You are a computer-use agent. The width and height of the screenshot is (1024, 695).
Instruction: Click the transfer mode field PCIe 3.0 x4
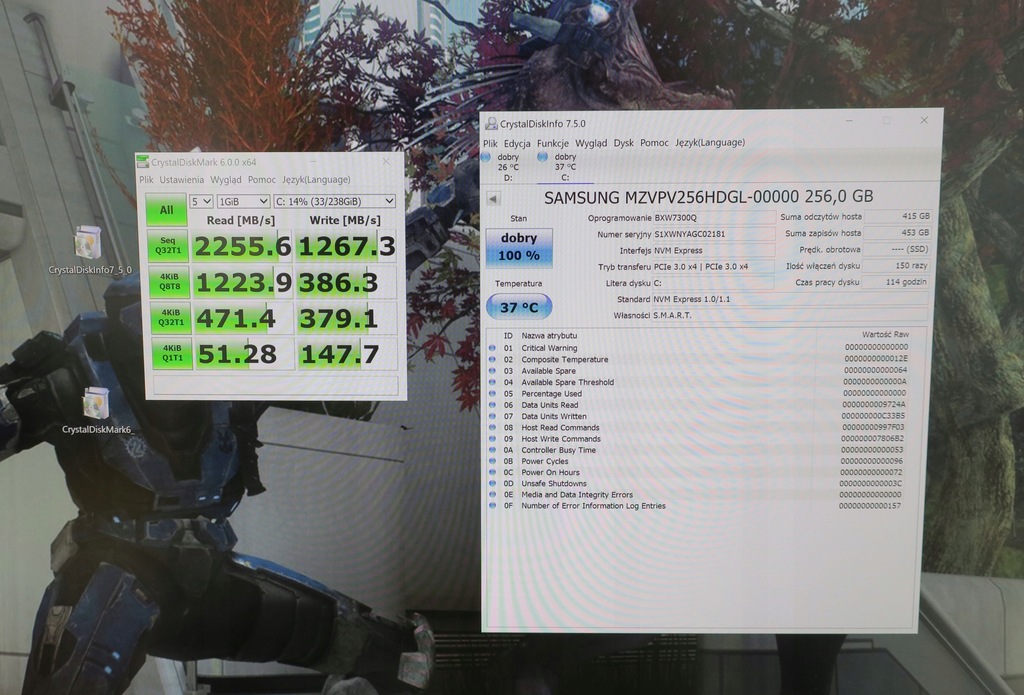point(714,267)
